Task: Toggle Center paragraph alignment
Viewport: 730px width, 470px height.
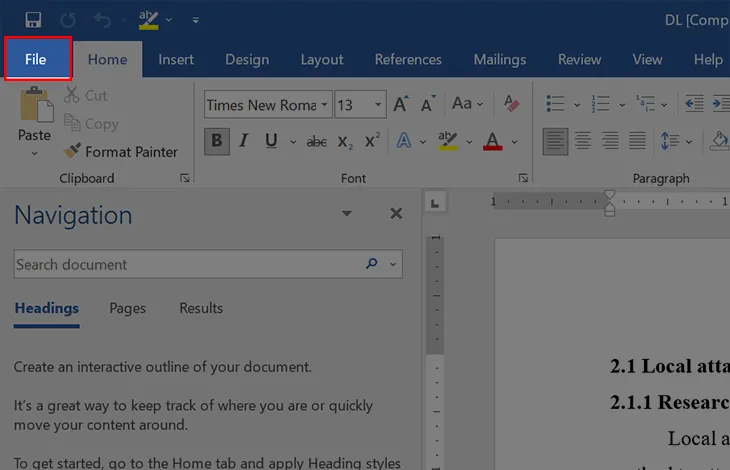Action: coord(582,141)
